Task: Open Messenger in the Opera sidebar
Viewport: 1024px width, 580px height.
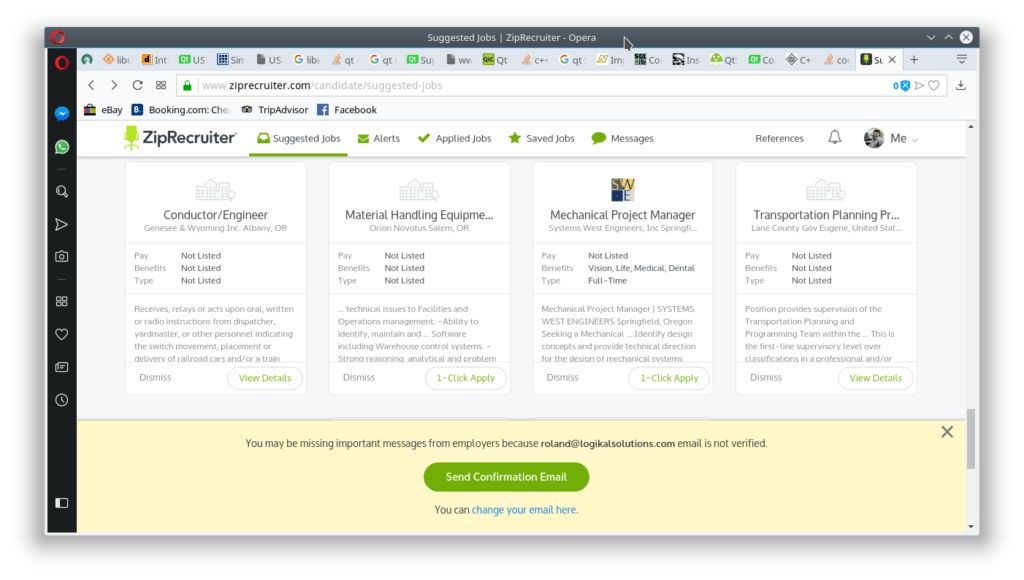Action: pyautogui.click(x=62, y=114)
